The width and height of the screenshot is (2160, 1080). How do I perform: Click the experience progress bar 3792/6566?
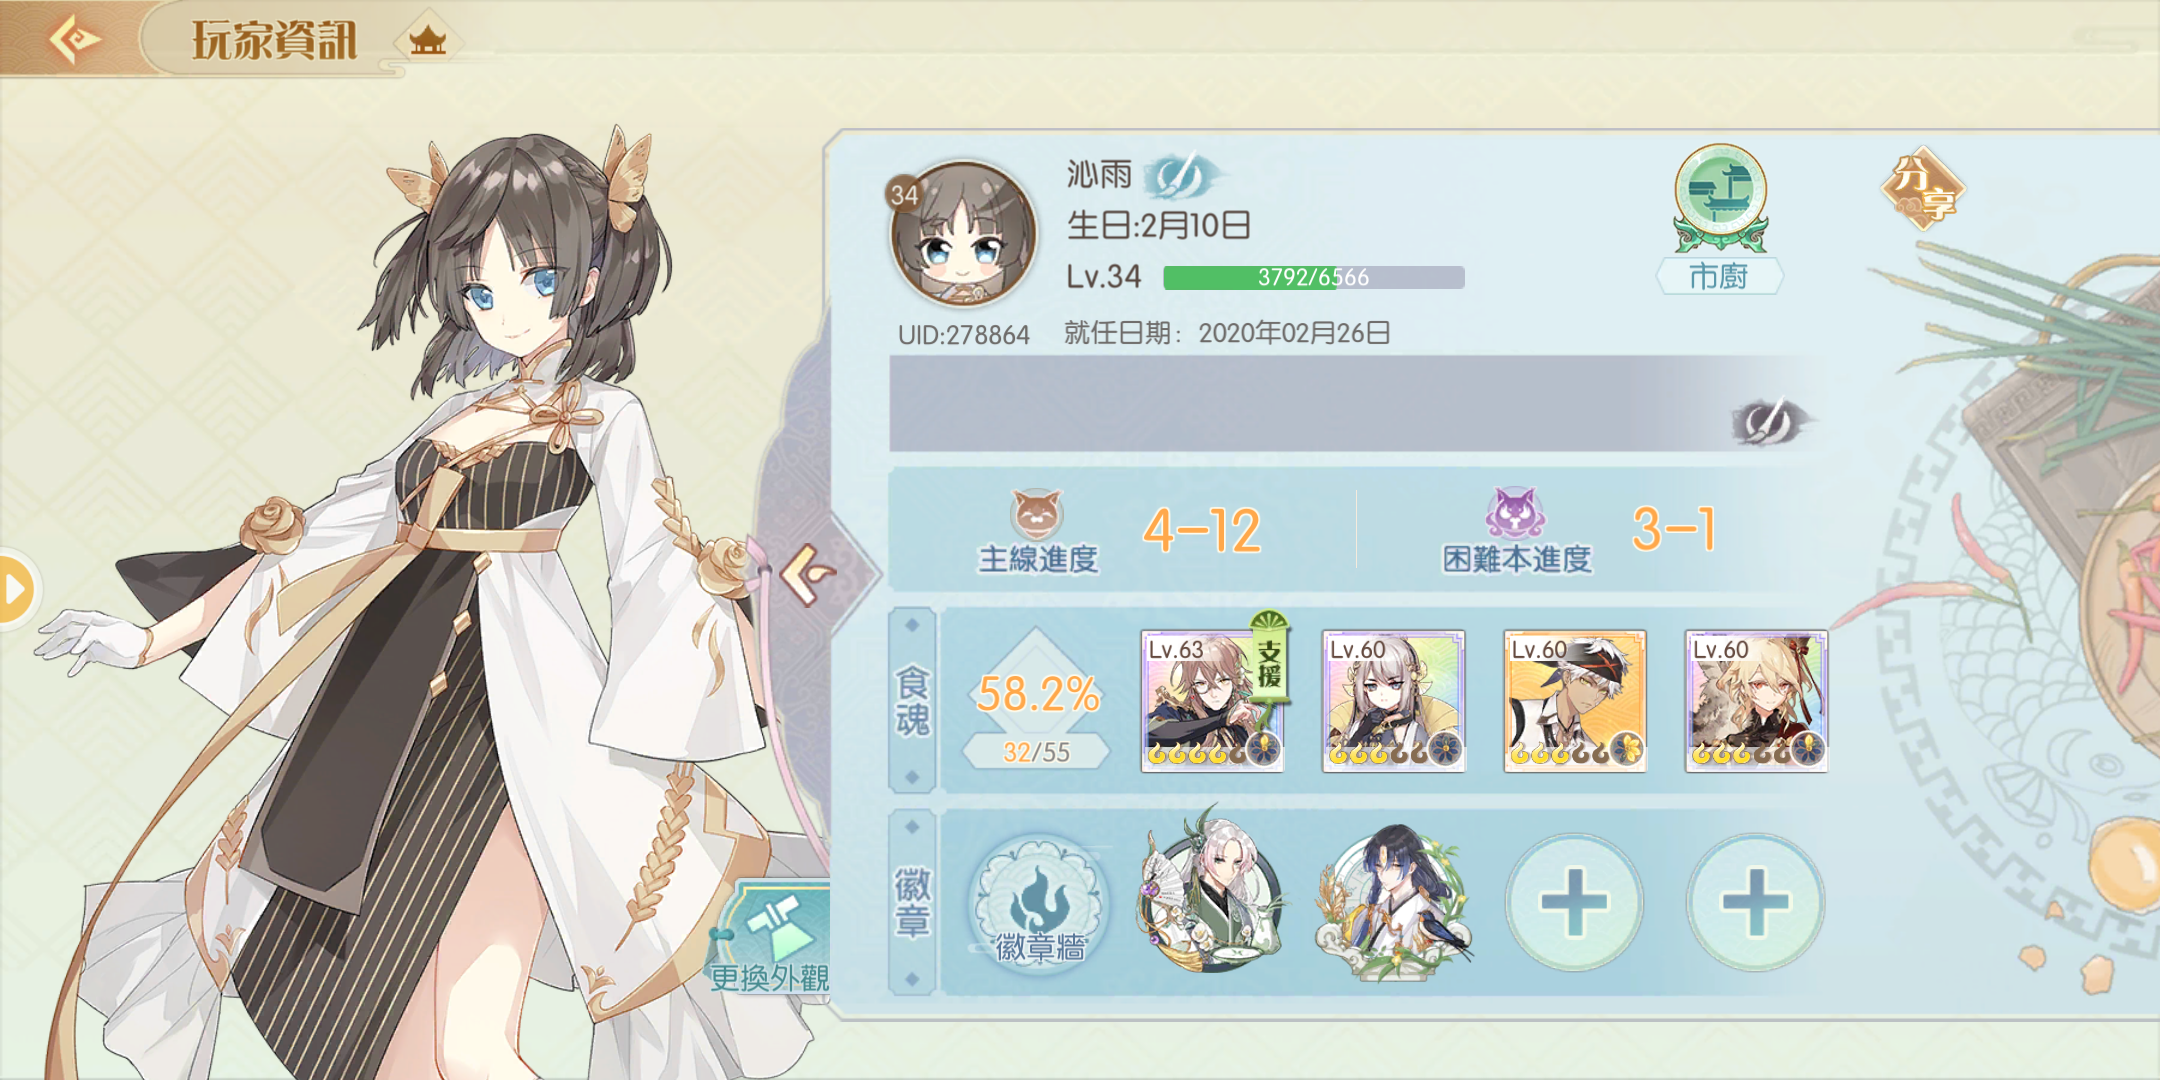click(1314, 277)
